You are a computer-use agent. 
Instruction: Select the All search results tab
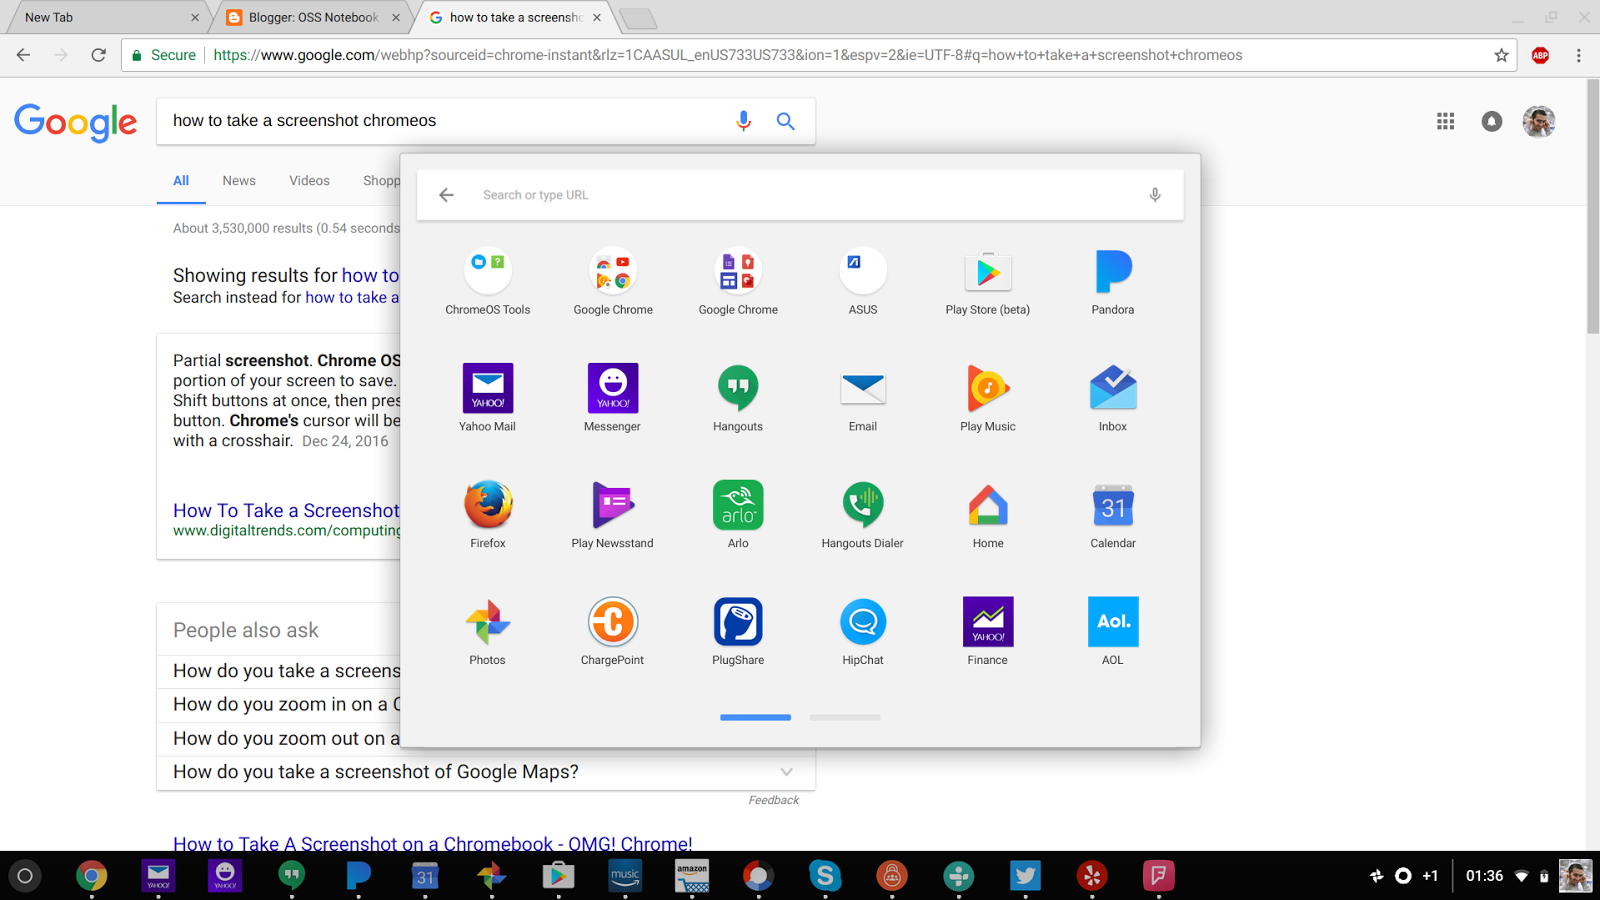coord(181,181)
